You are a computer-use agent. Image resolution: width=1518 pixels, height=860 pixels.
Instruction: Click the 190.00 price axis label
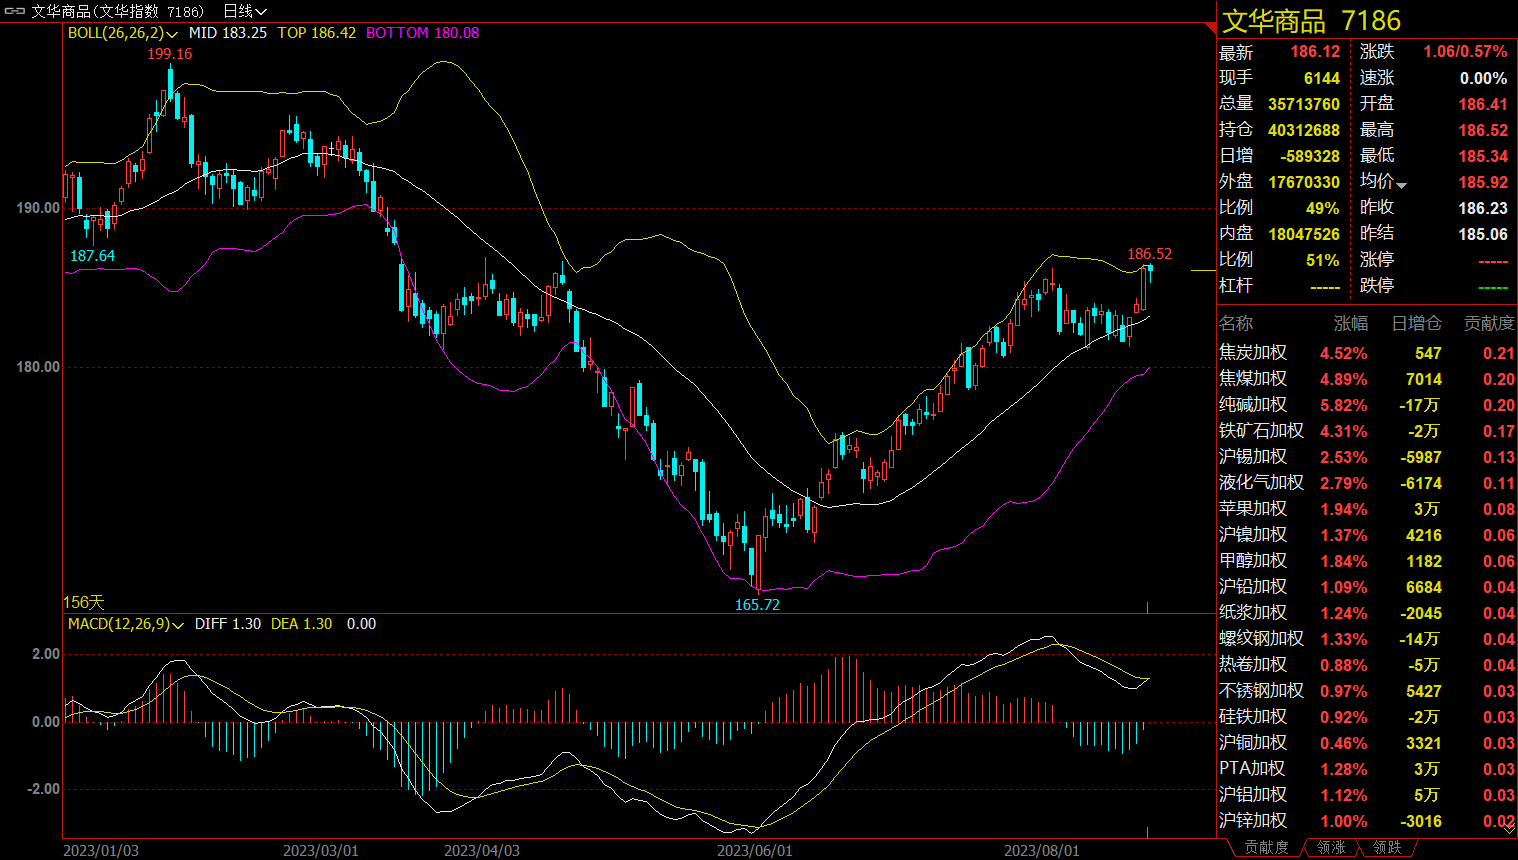click(38, 208)
